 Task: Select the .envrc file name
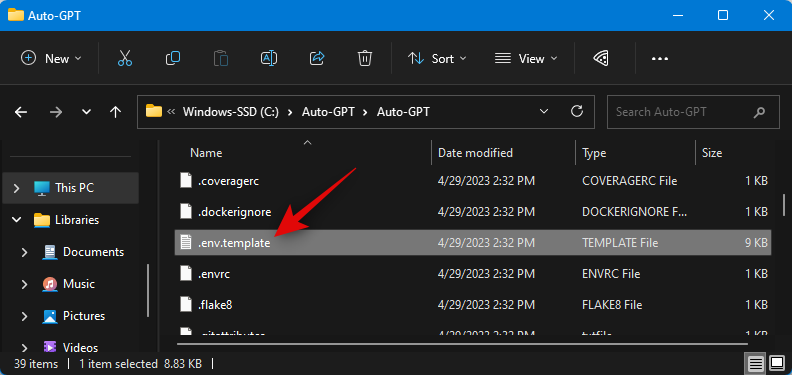click(x=214, y=274)
